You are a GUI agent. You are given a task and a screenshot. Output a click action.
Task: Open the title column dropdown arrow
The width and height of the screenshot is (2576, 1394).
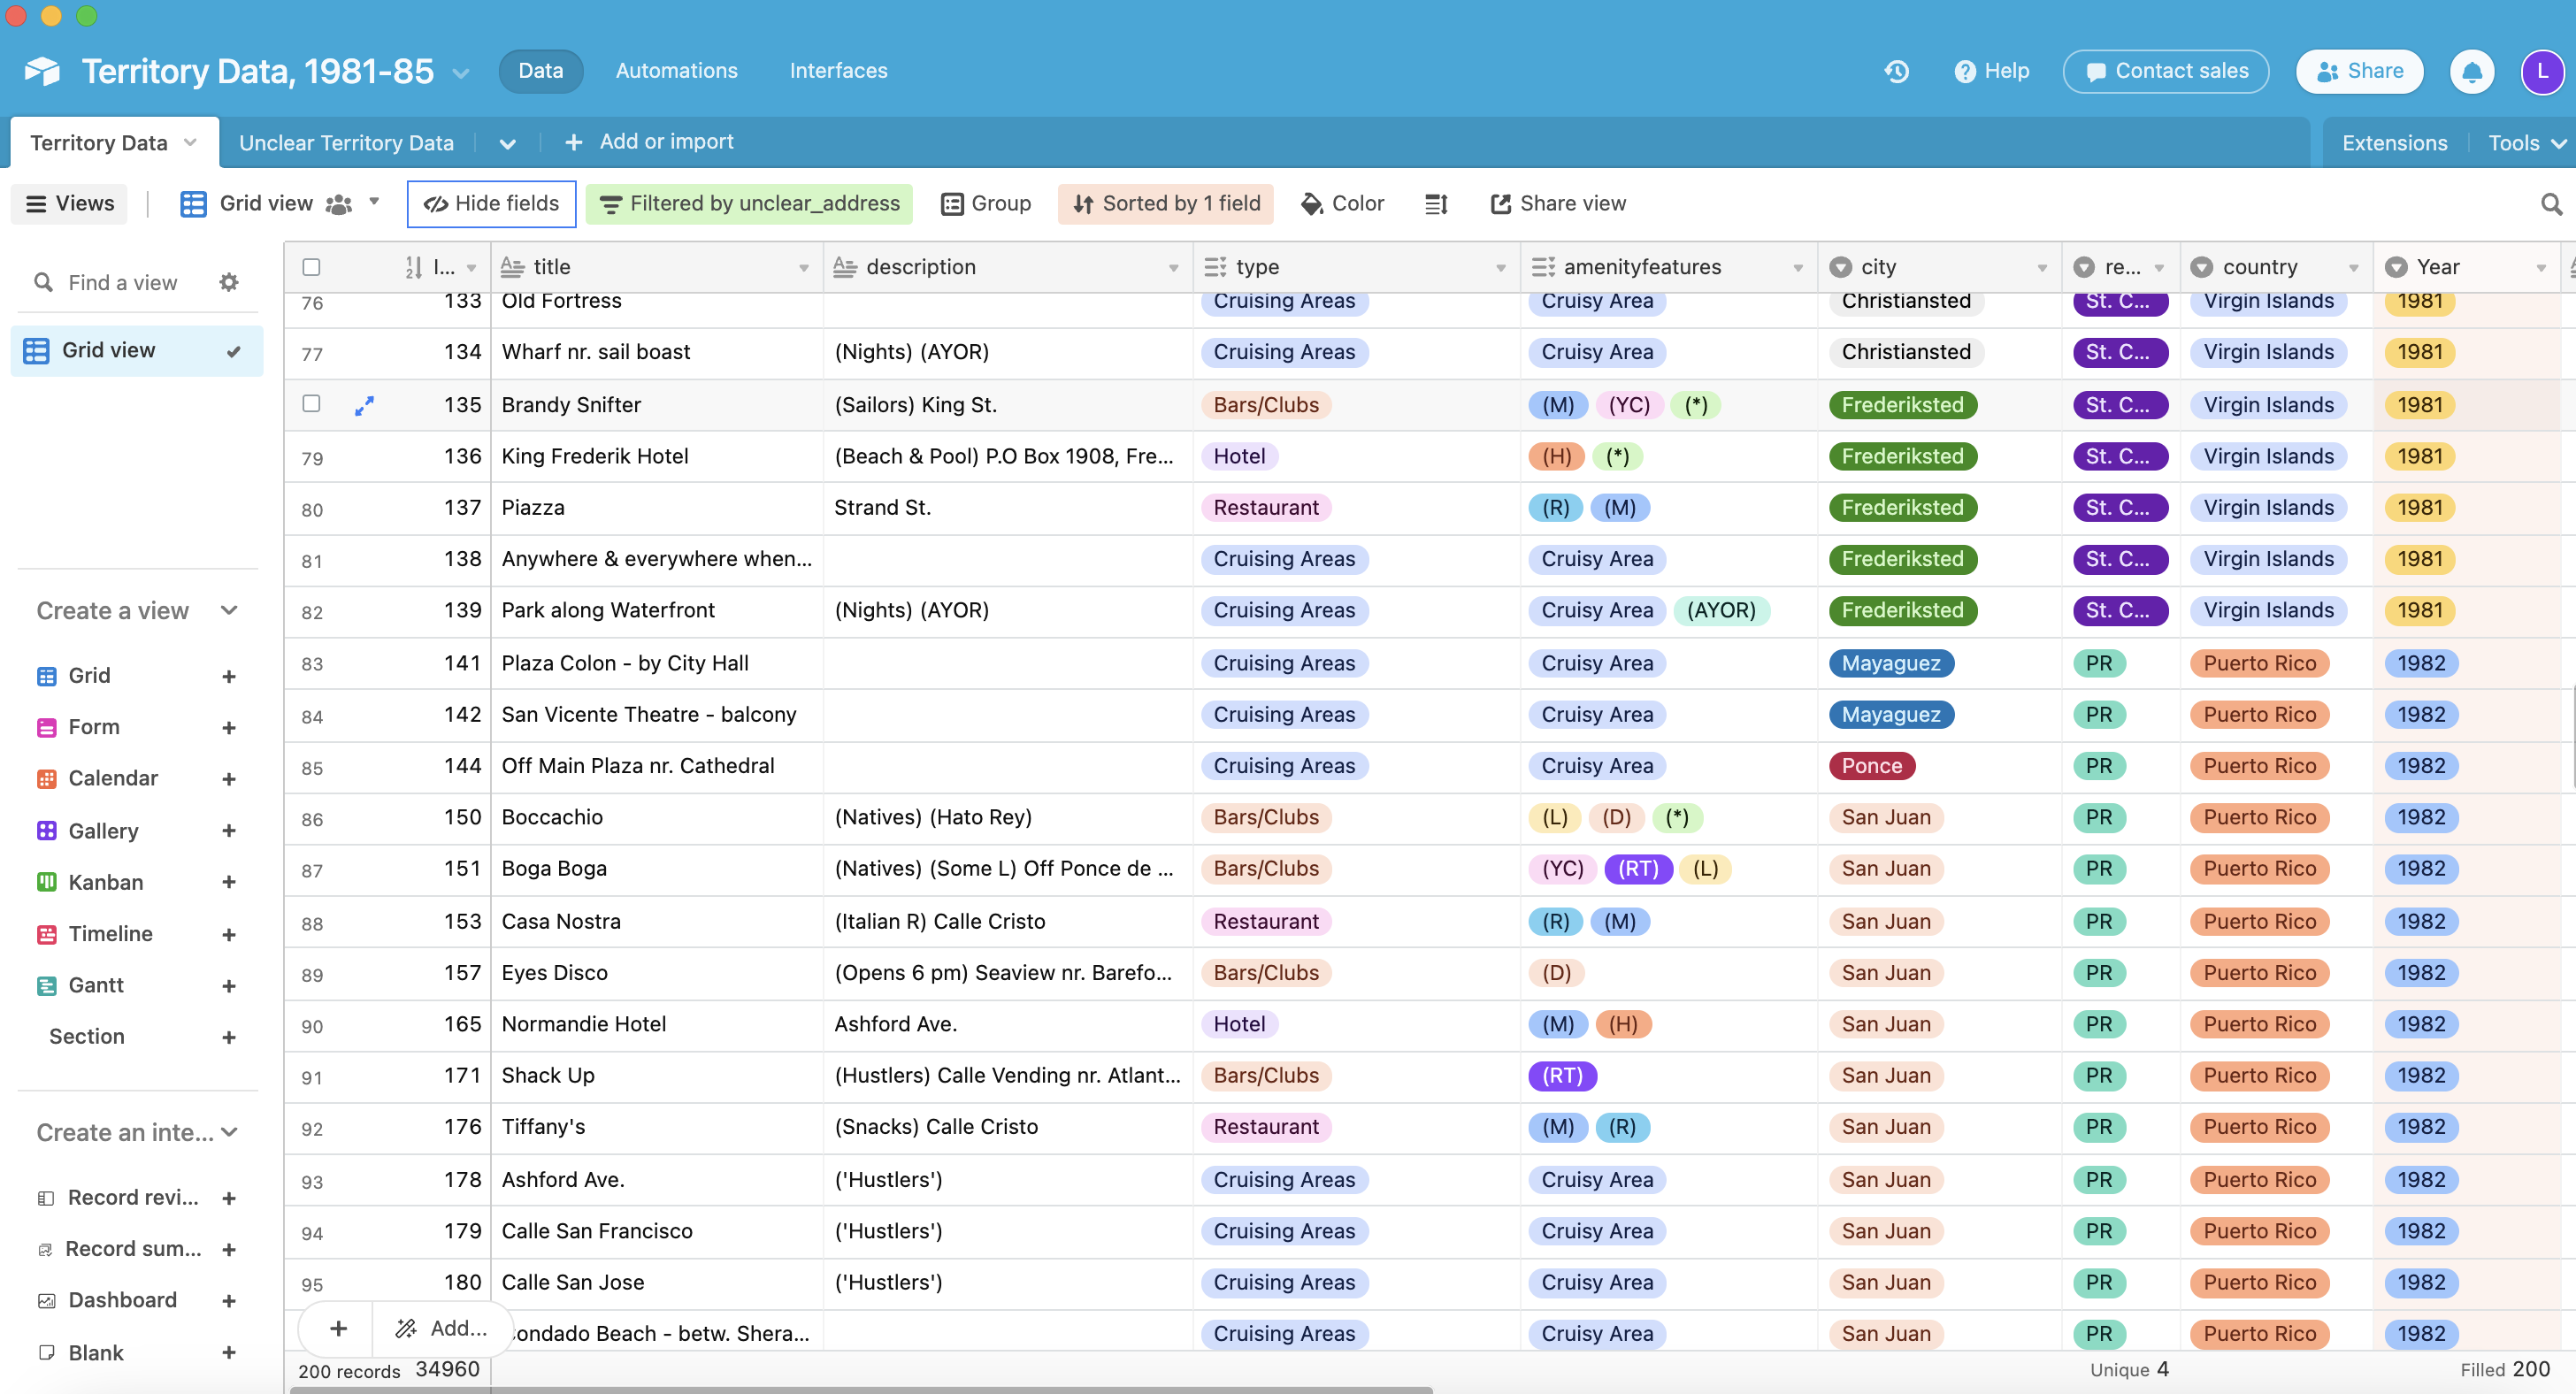point(803,267)
